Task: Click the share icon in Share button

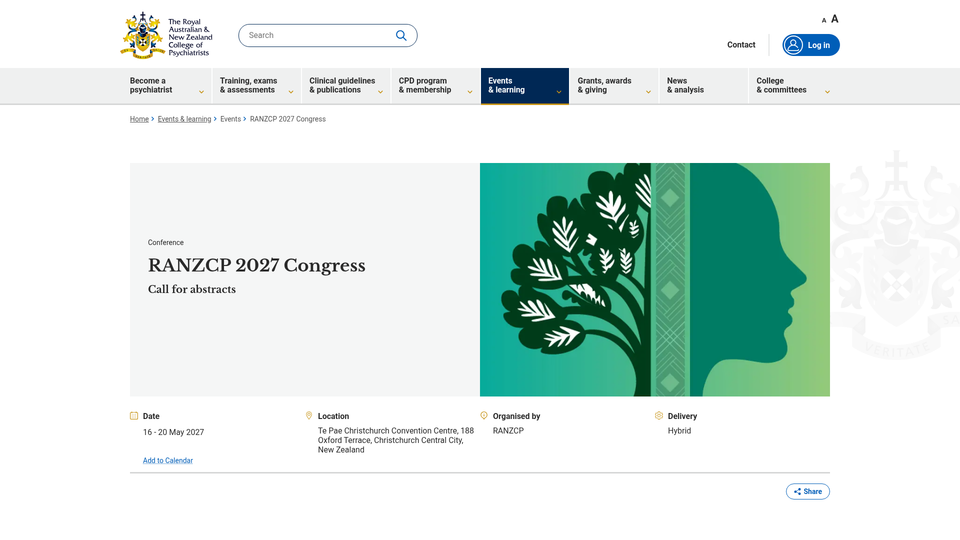Action: click(797, 492)
